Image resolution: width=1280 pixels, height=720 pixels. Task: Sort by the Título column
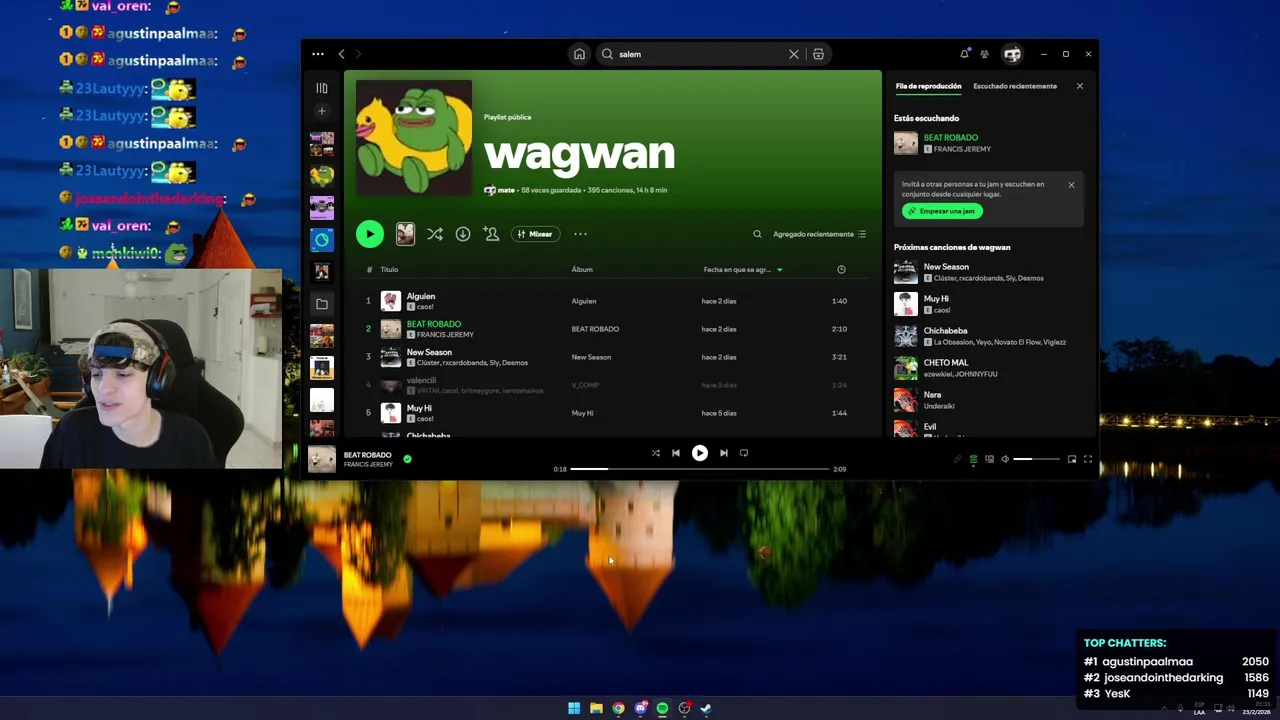(389, 269)
